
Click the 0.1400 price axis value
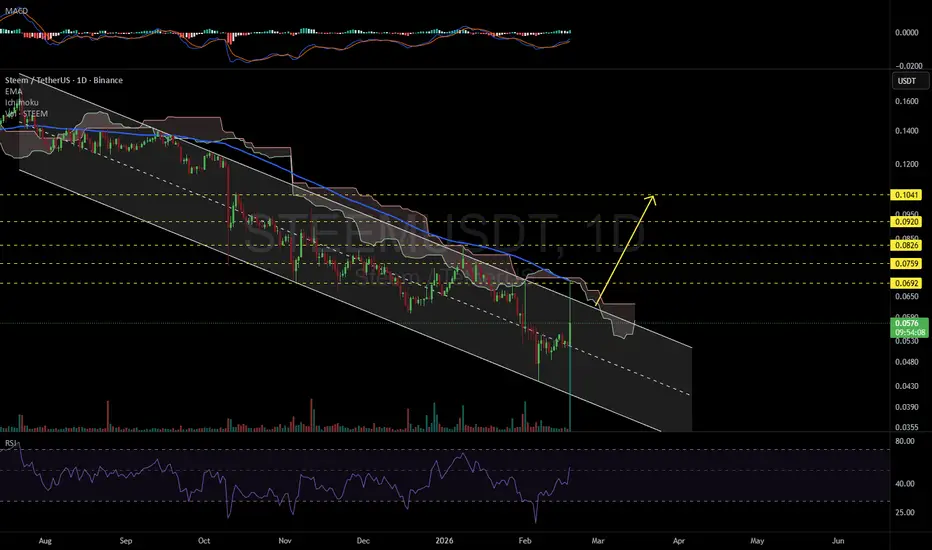[x=906, y=131]
